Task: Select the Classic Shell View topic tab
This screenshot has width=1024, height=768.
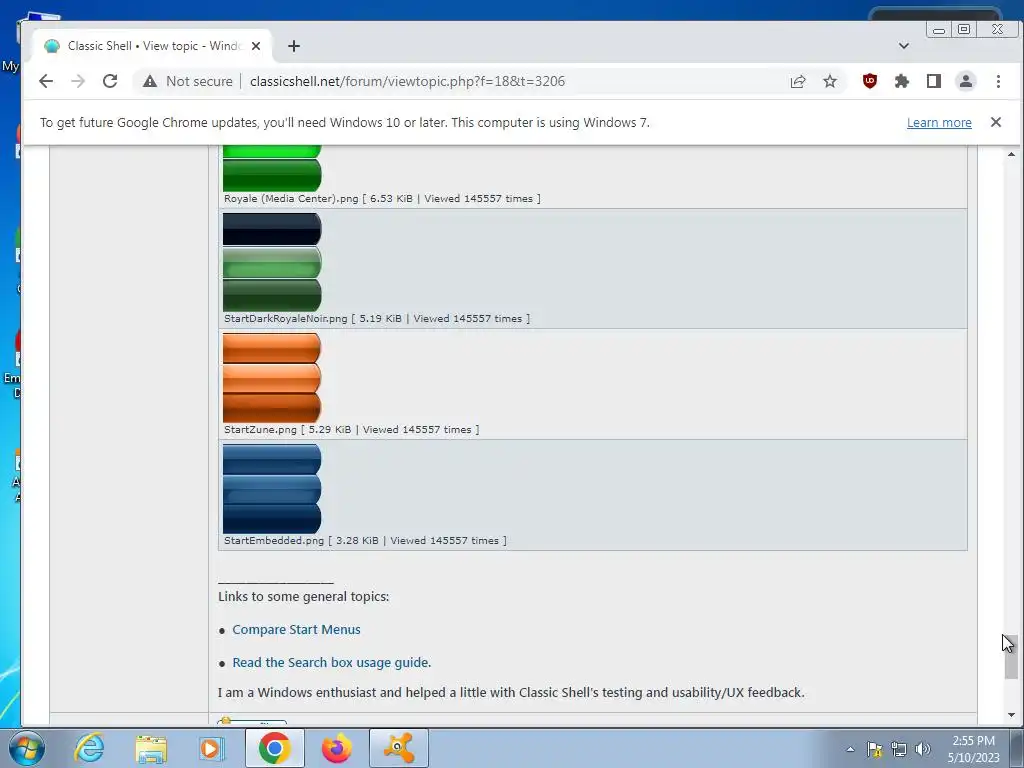Action: (152, 46)
